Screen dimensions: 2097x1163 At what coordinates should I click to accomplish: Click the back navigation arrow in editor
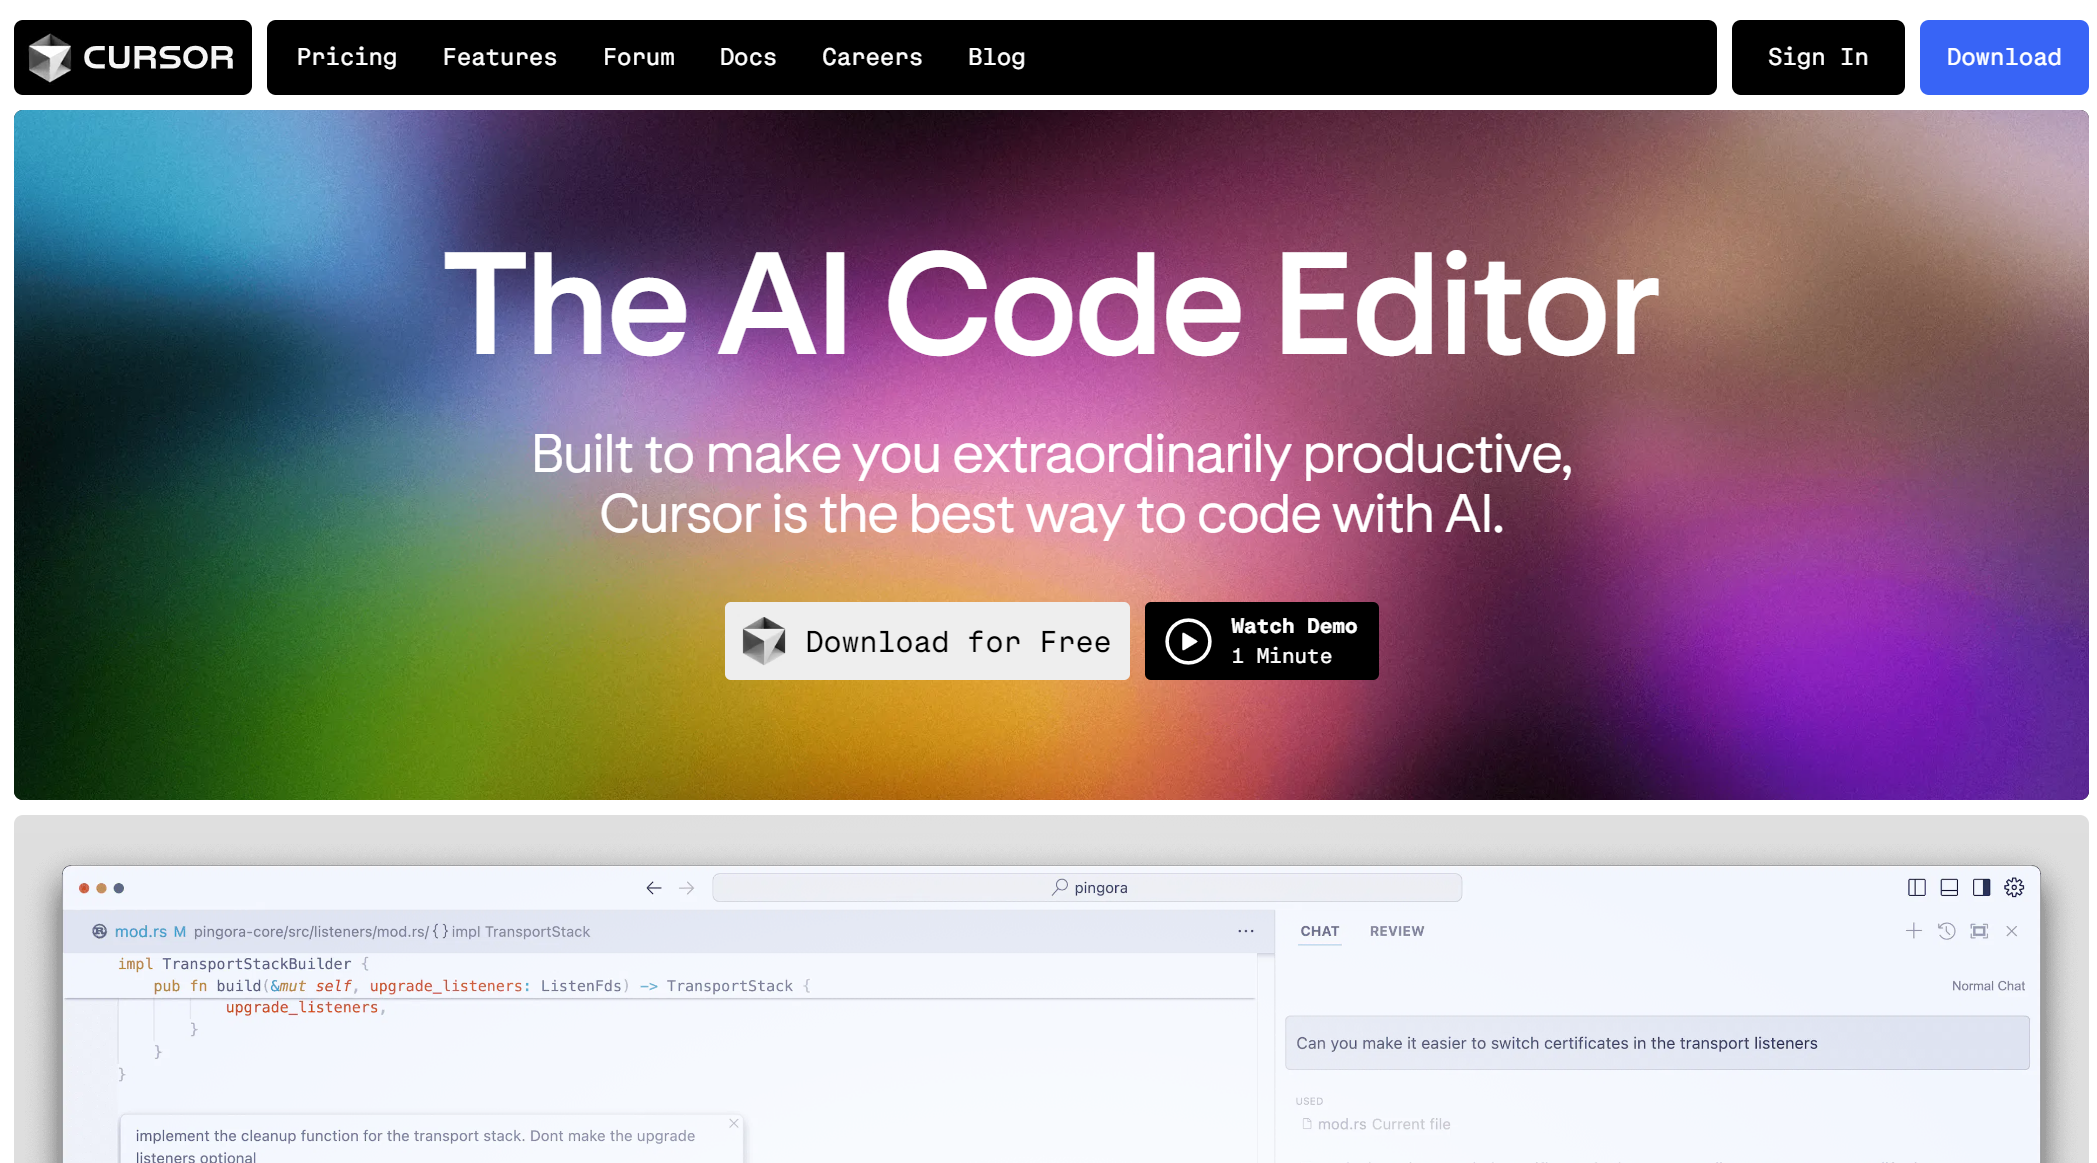tap(654, 887)
